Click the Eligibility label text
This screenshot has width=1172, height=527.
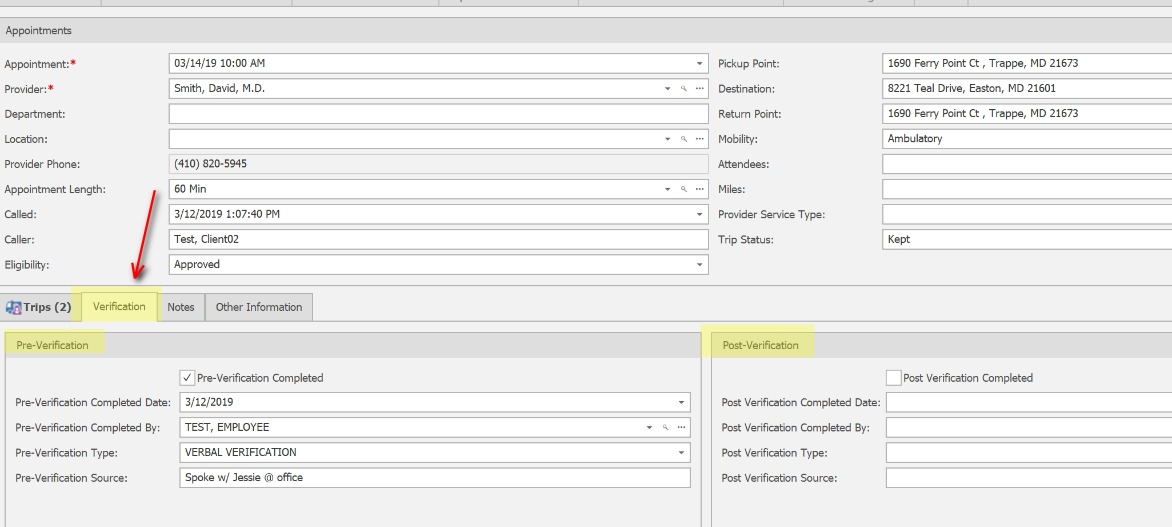pyautogui.click(x=28, y=265)
